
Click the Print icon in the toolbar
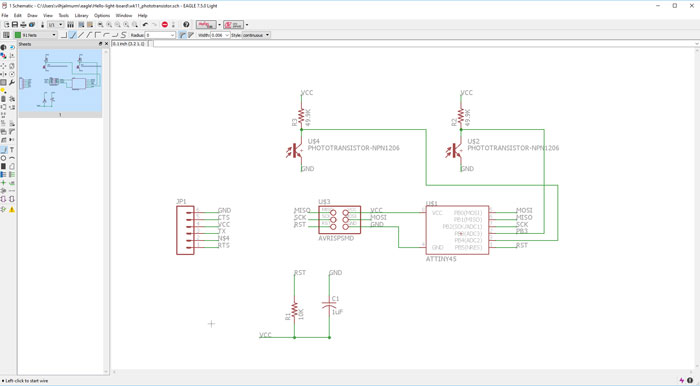(x=23, y=25)
